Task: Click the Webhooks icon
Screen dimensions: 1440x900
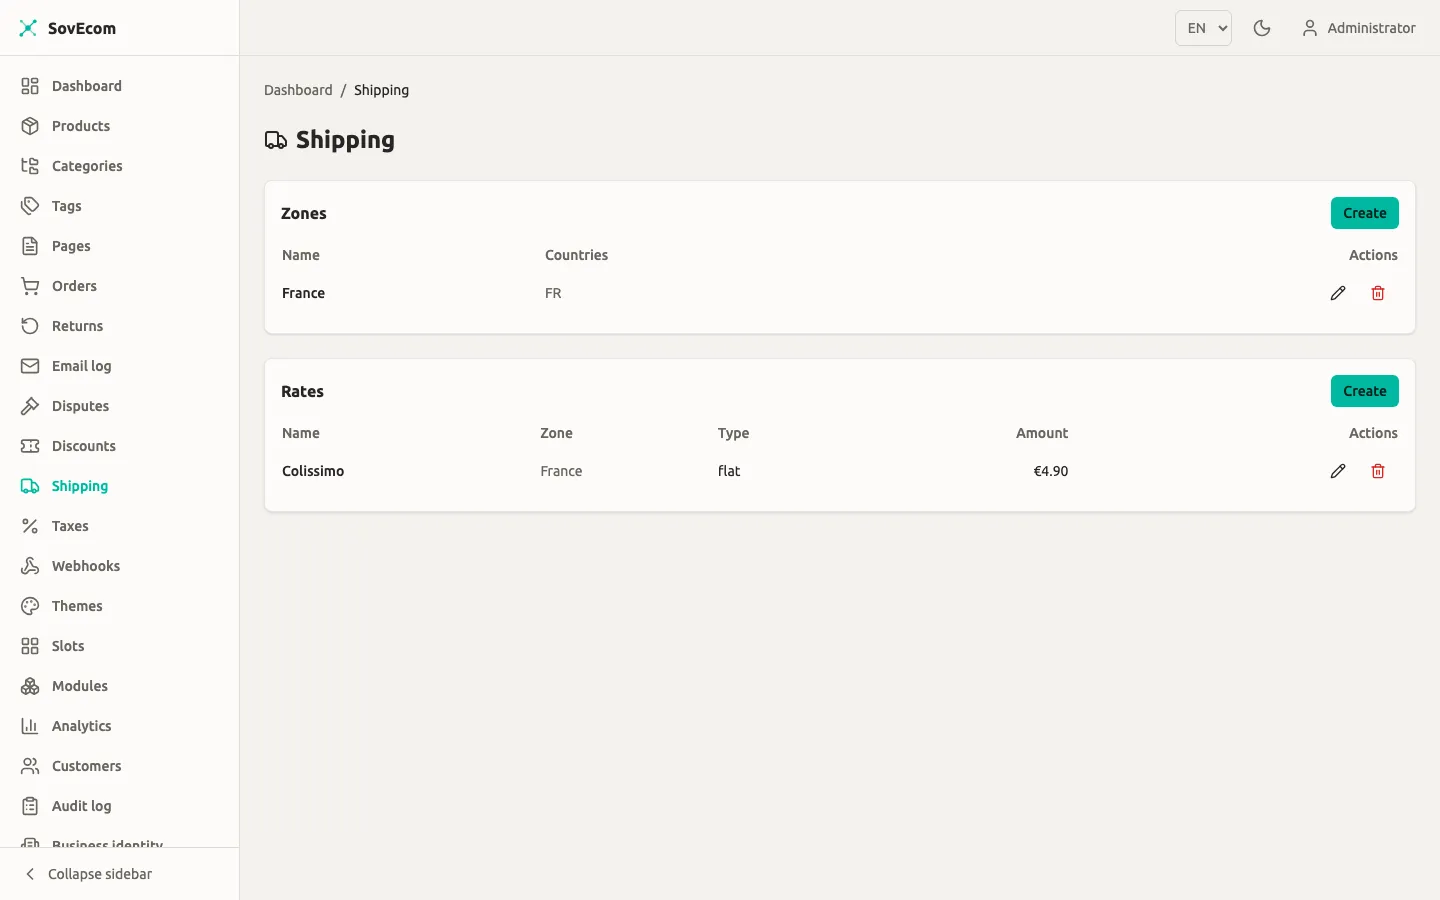Action: coord(30,566)
